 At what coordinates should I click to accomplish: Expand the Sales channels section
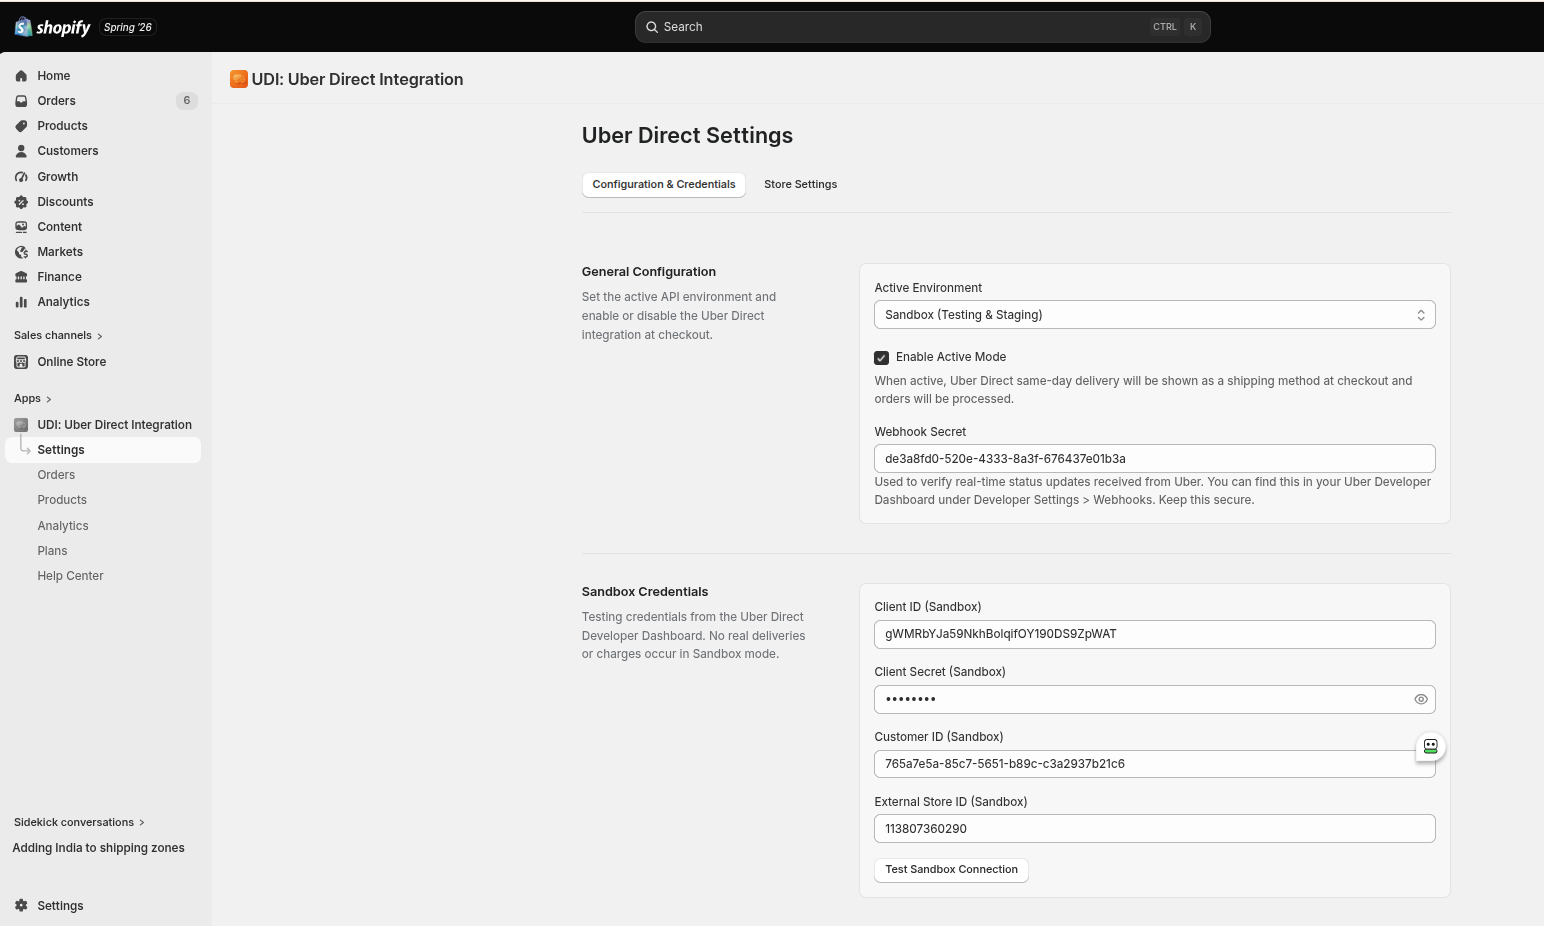[58, 336]
